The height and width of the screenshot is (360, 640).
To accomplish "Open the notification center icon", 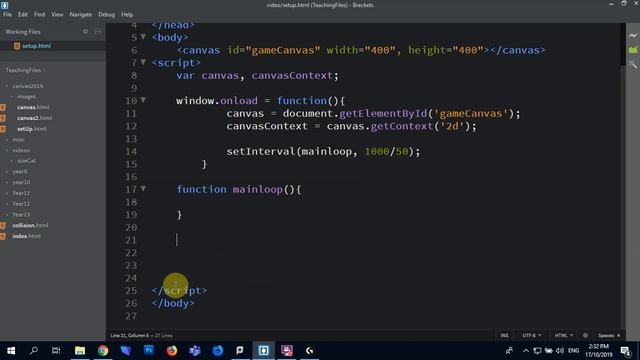I will [625, 351].
